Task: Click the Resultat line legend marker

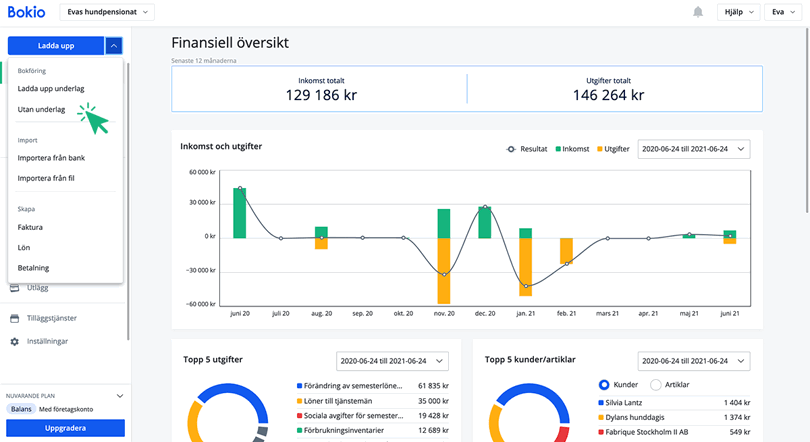Action: pos(511,149)
